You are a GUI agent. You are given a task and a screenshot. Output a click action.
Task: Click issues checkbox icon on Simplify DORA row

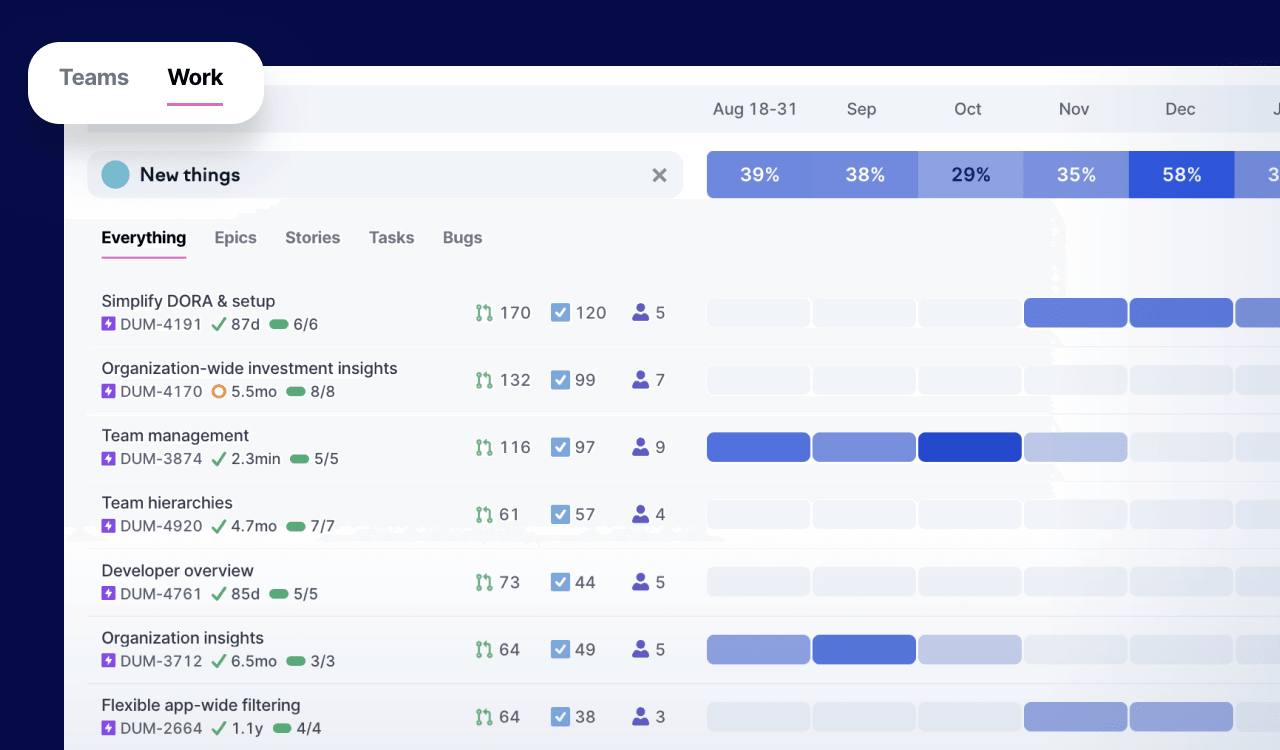[560, 313]
